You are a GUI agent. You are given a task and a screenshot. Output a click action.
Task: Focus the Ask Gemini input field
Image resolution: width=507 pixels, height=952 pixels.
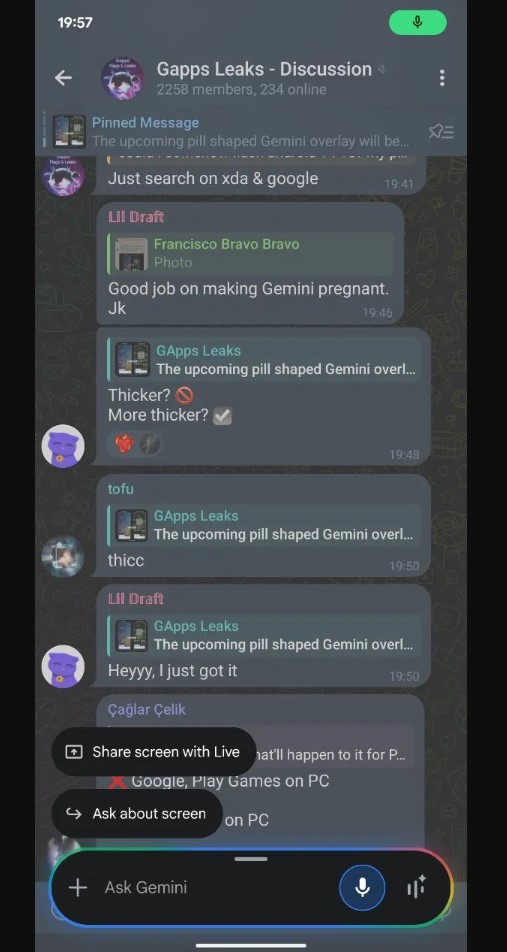tap(216, 887)
